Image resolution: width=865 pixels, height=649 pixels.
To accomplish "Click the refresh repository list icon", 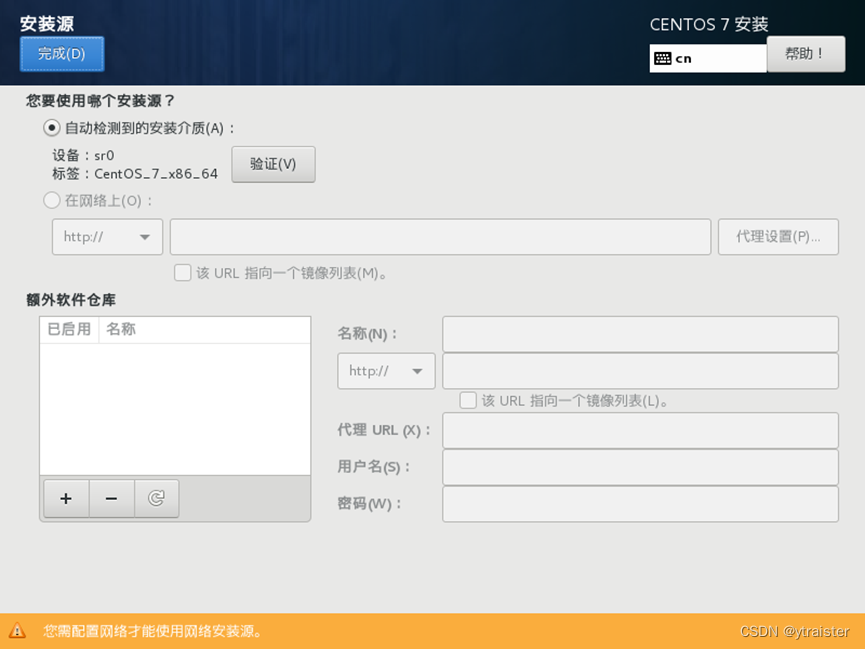I will pyautogui.click(x=157, y=498).
